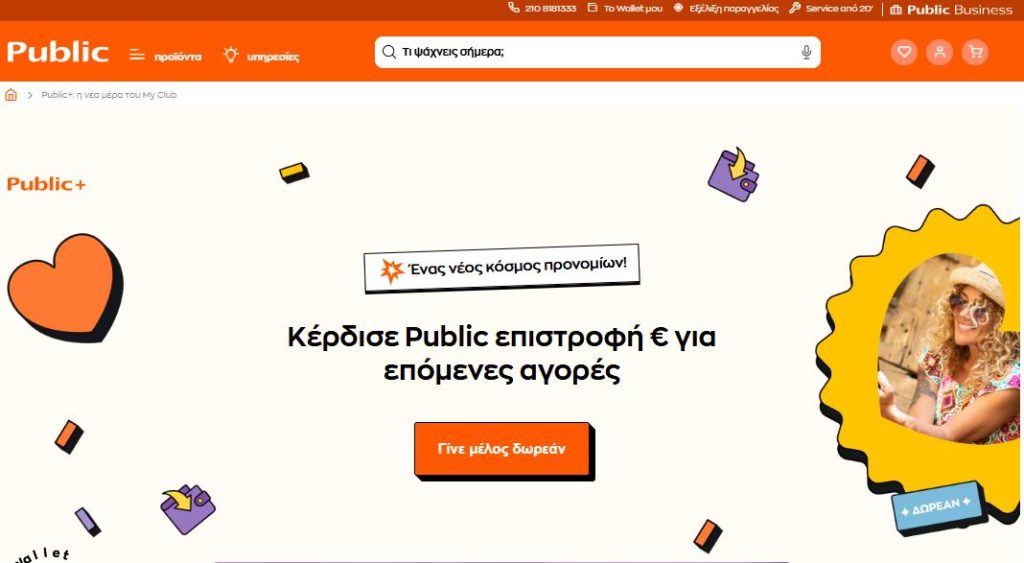
Task: Go to home via breadcrumb house icon
Action: coord(11,95)
